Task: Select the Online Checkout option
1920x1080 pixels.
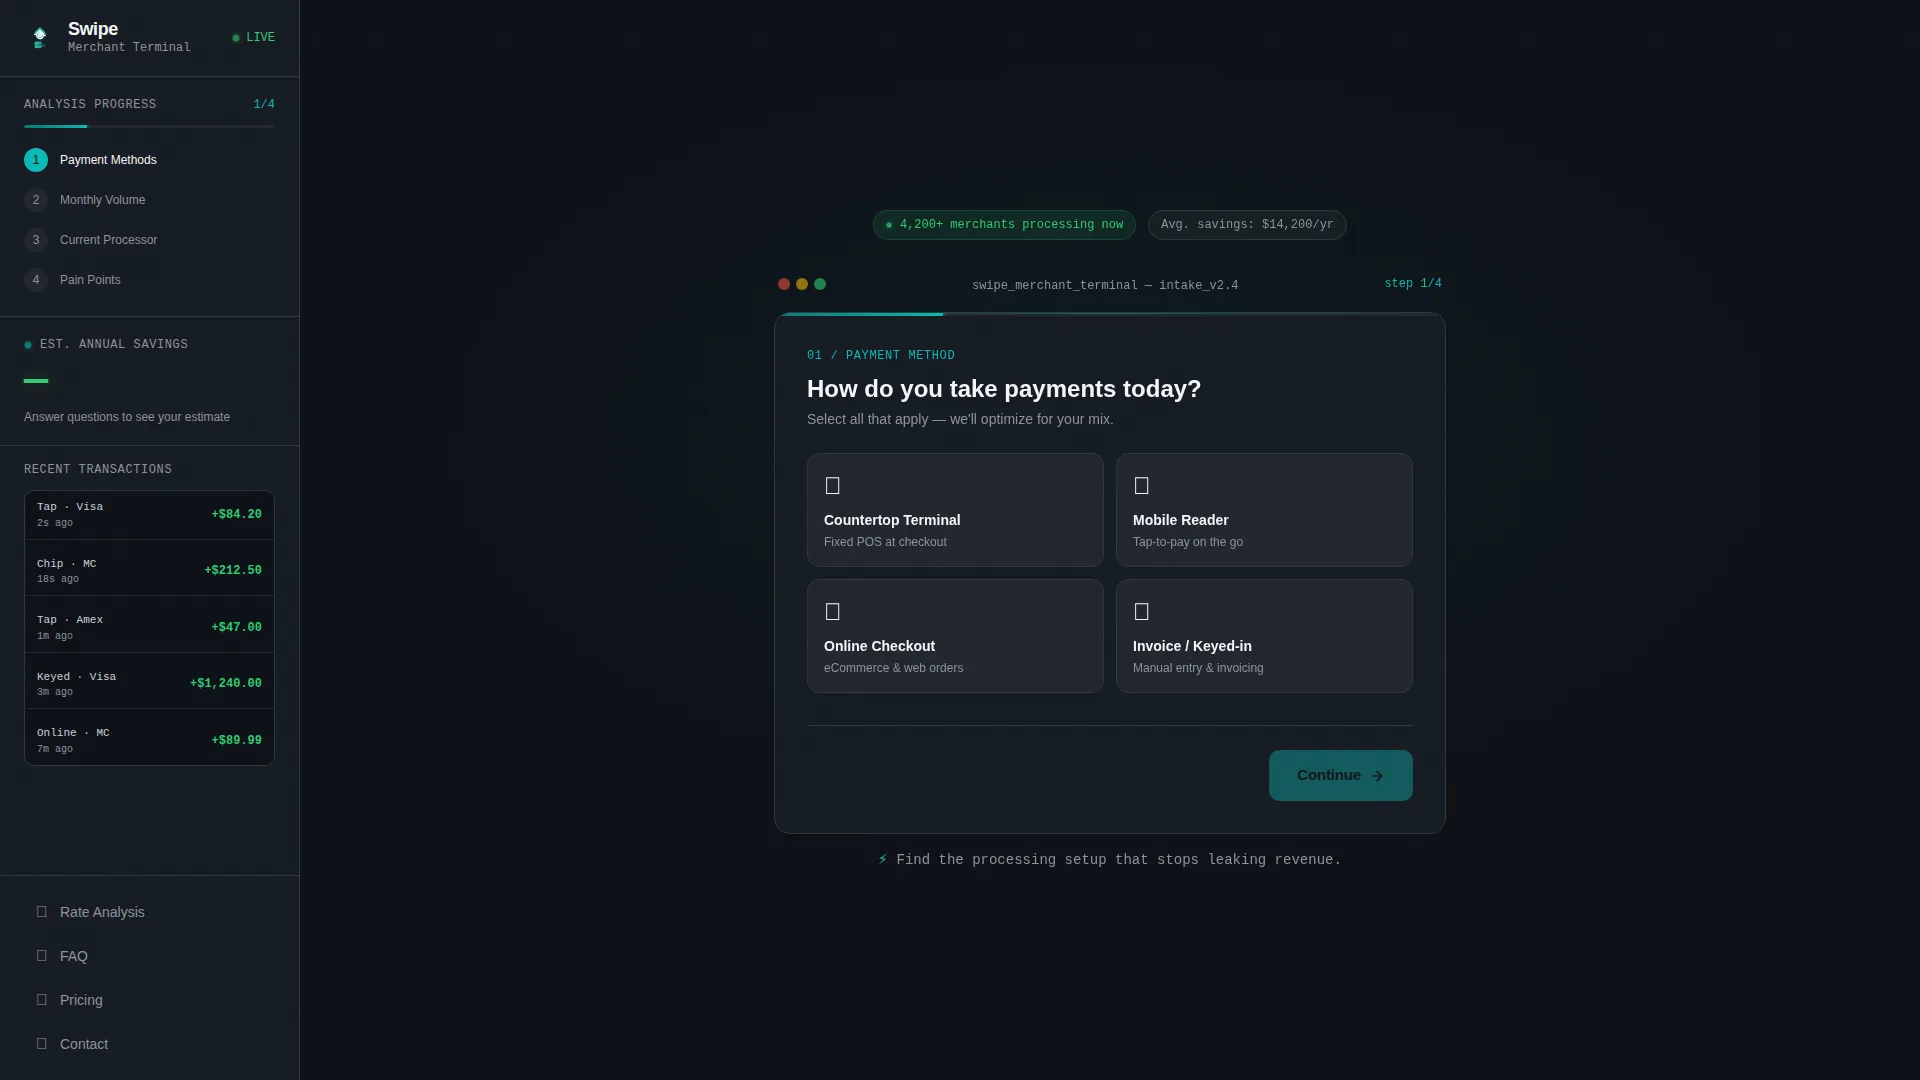Action: tap(955, 636)
